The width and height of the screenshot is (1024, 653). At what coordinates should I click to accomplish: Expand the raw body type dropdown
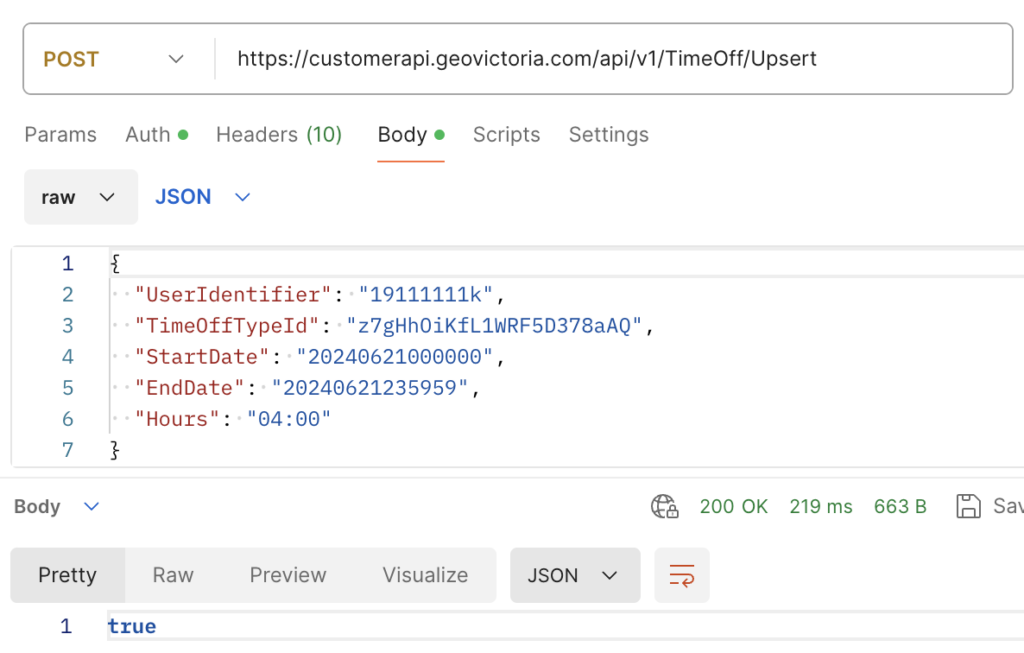click(80, 197)
